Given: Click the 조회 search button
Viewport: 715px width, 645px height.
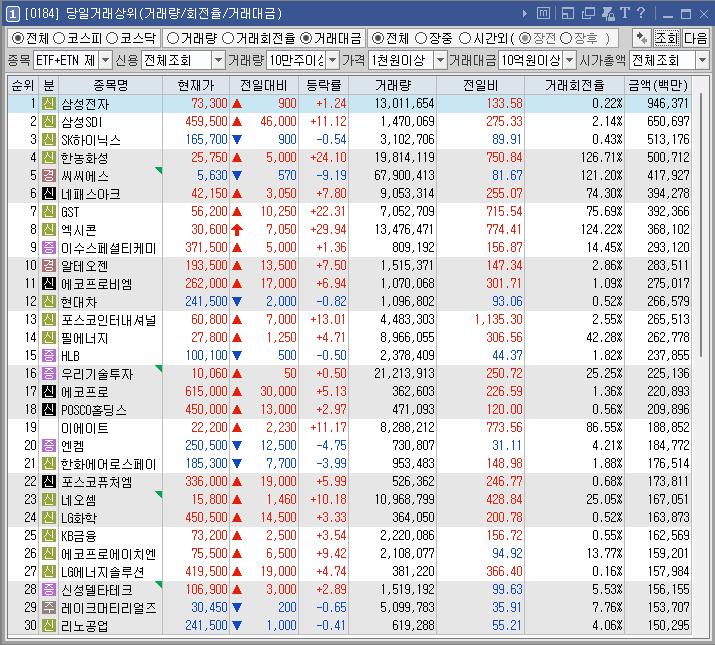Looking at the screenshot, I should pos(667,38).
